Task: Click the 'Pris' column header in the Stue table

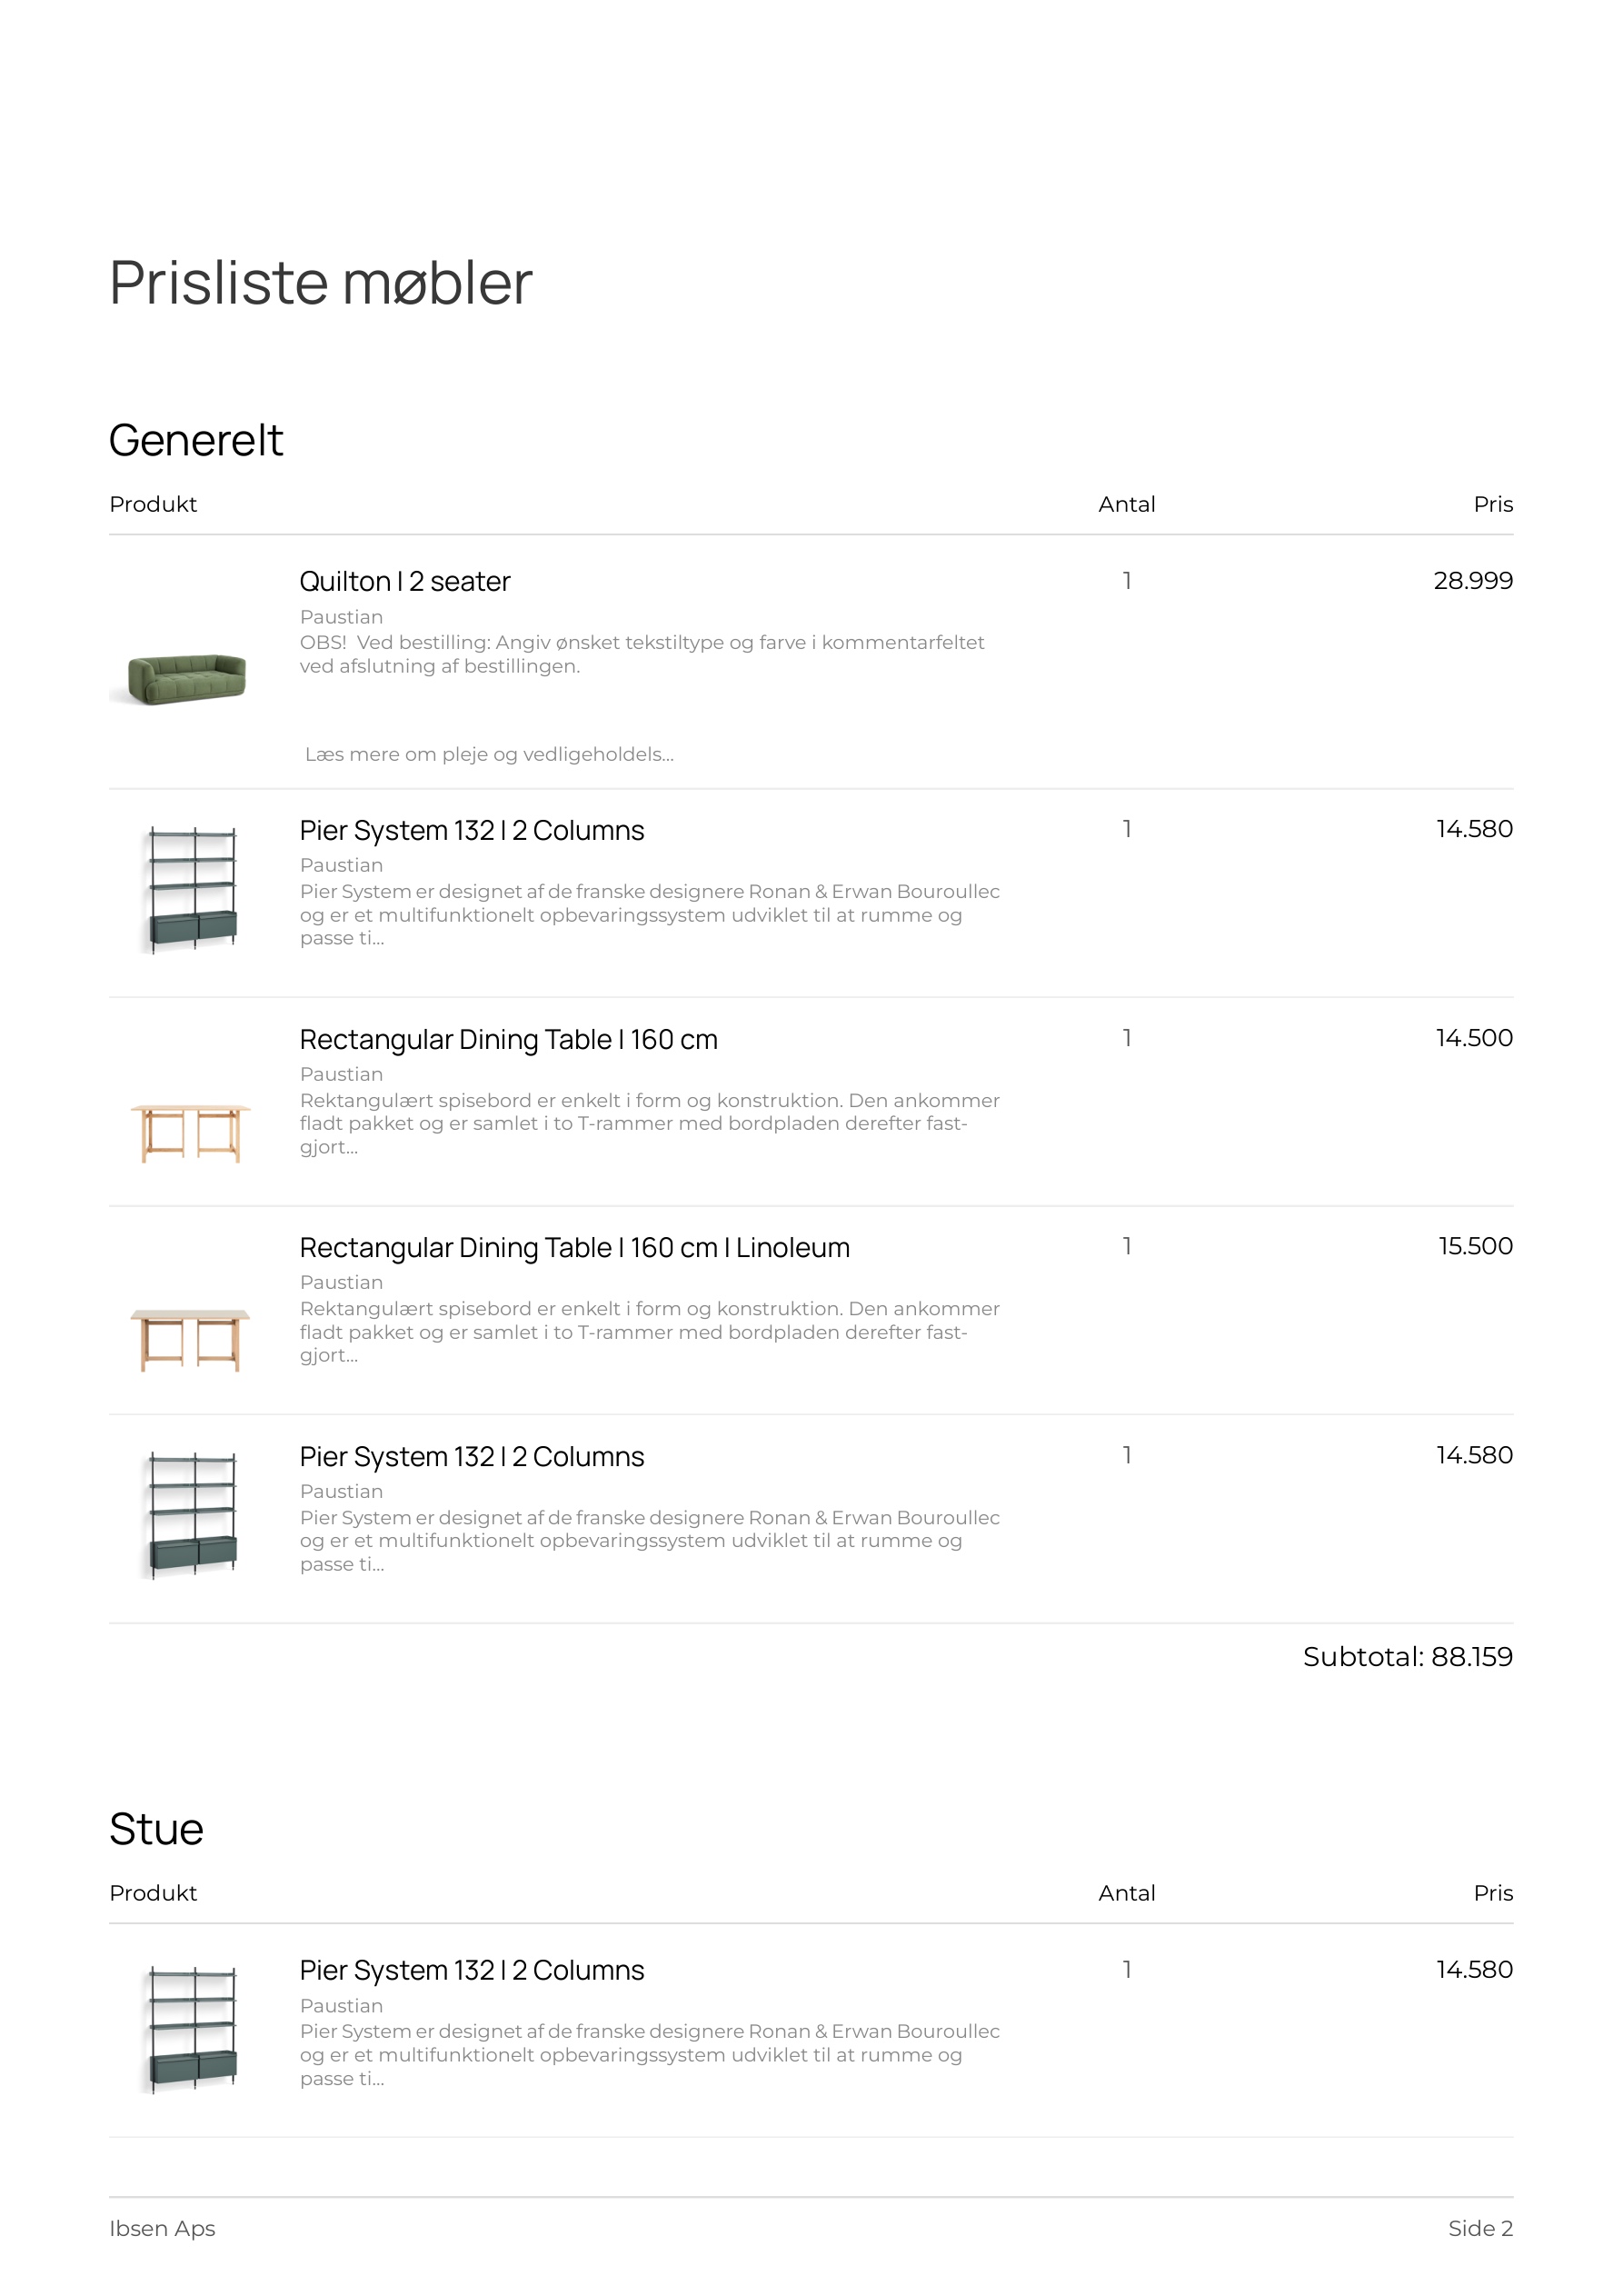Action: point(1493,1893)
